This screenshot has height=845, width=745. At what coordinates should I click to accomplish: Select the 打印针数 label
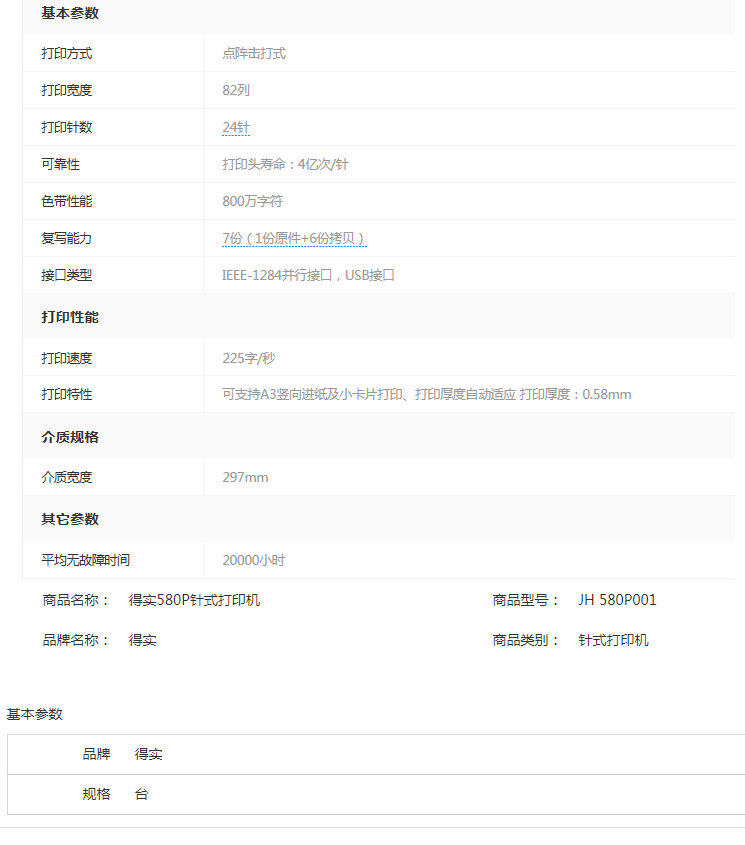coord(67,127)
